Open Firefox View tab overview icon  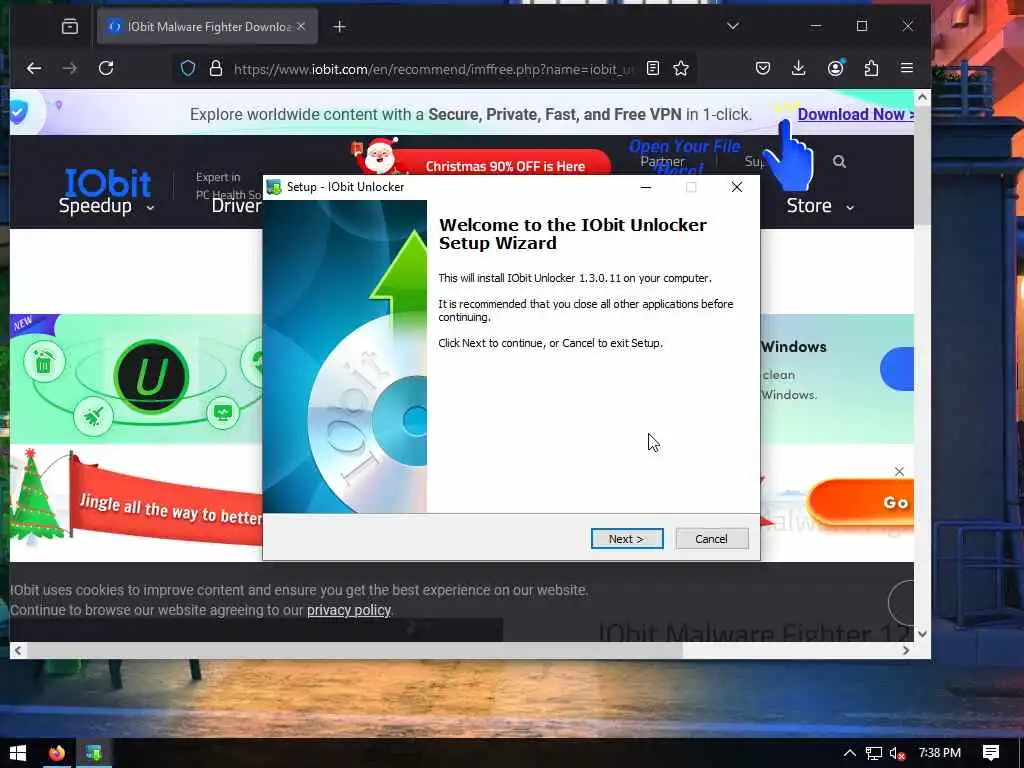[70, 26]
